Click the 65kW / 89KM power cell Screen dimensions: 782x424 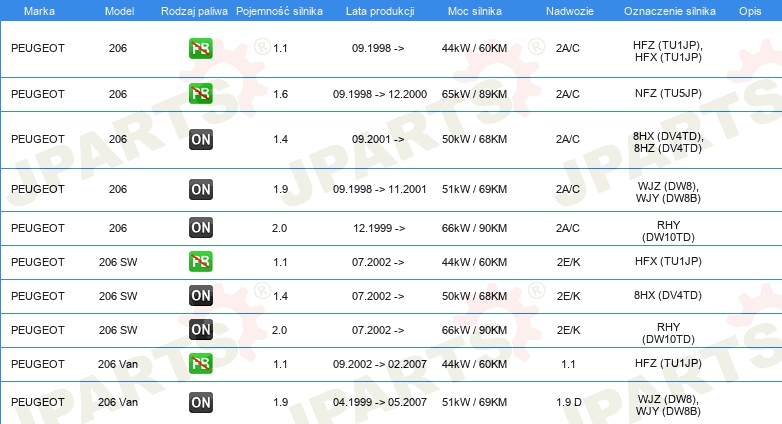474,94
